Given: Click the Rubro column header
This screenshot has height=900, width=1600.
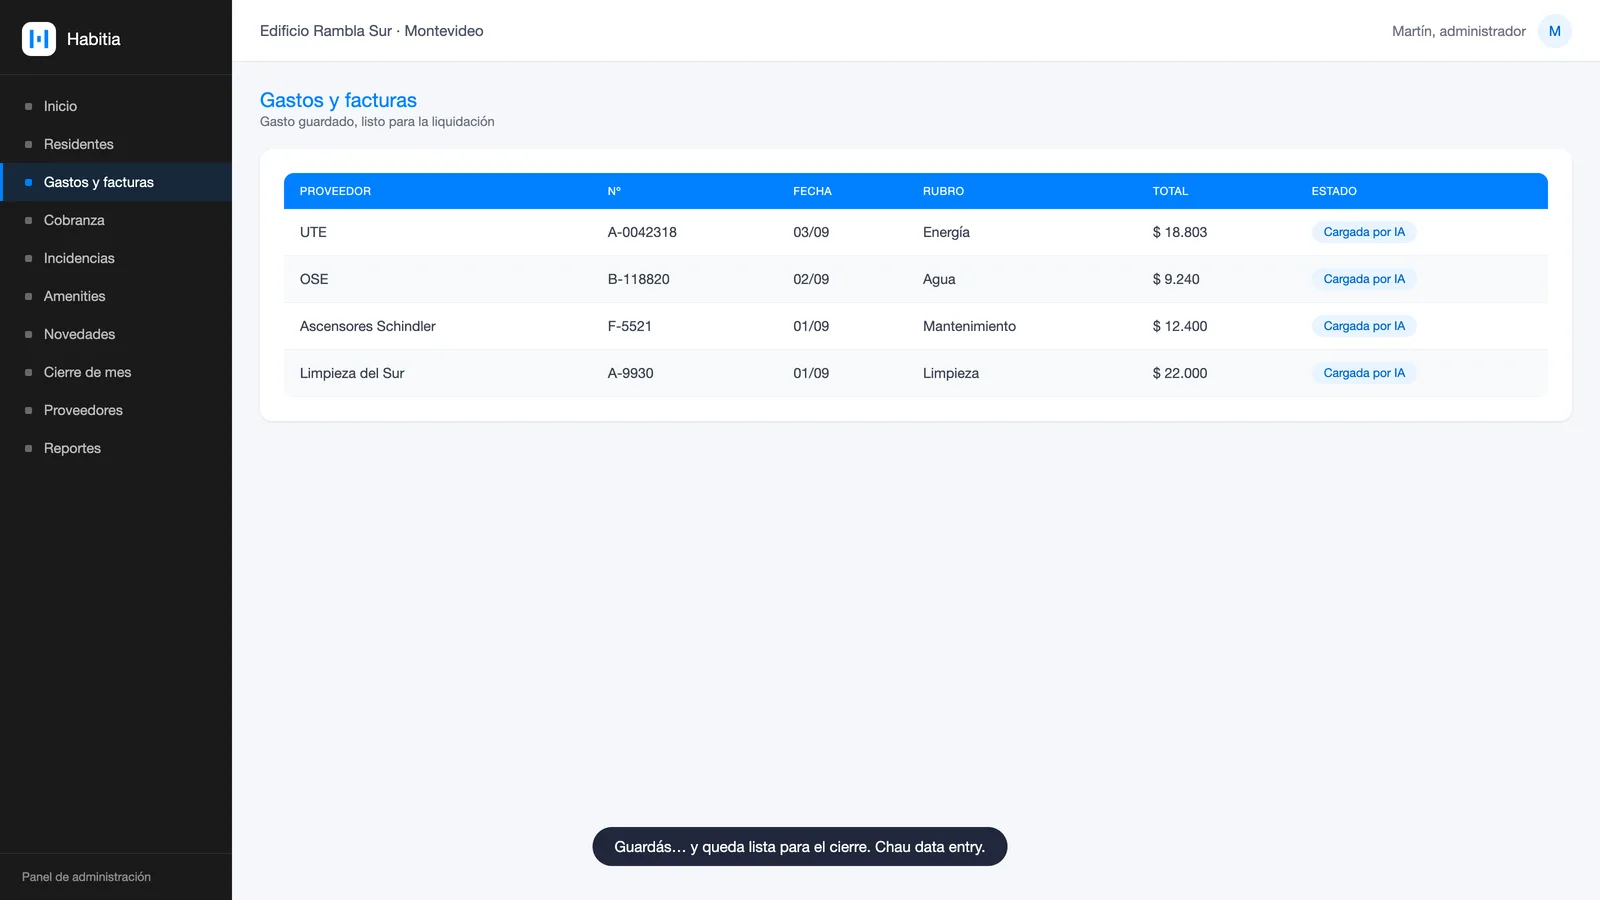Looking at the screenshot, I should click(943, 191).
